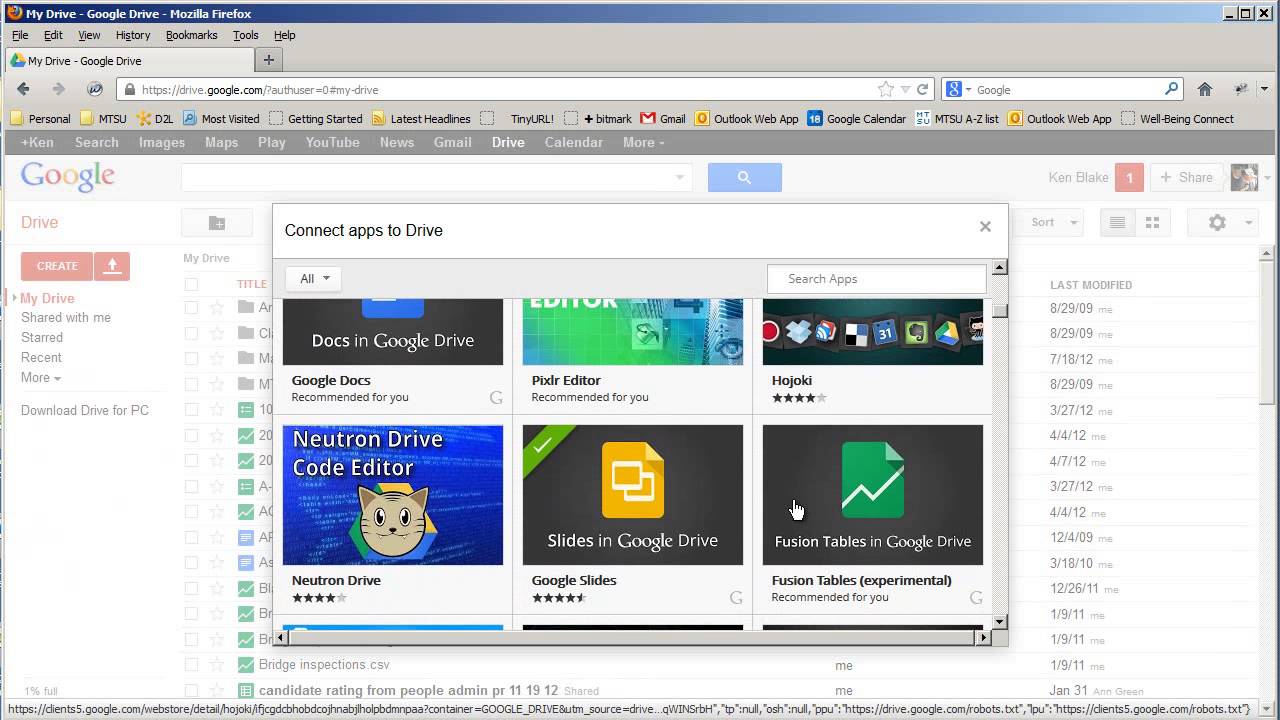
Task: Open the Slides in Google Drive tile
Action: pyautogui.click(x=633, y=495)
